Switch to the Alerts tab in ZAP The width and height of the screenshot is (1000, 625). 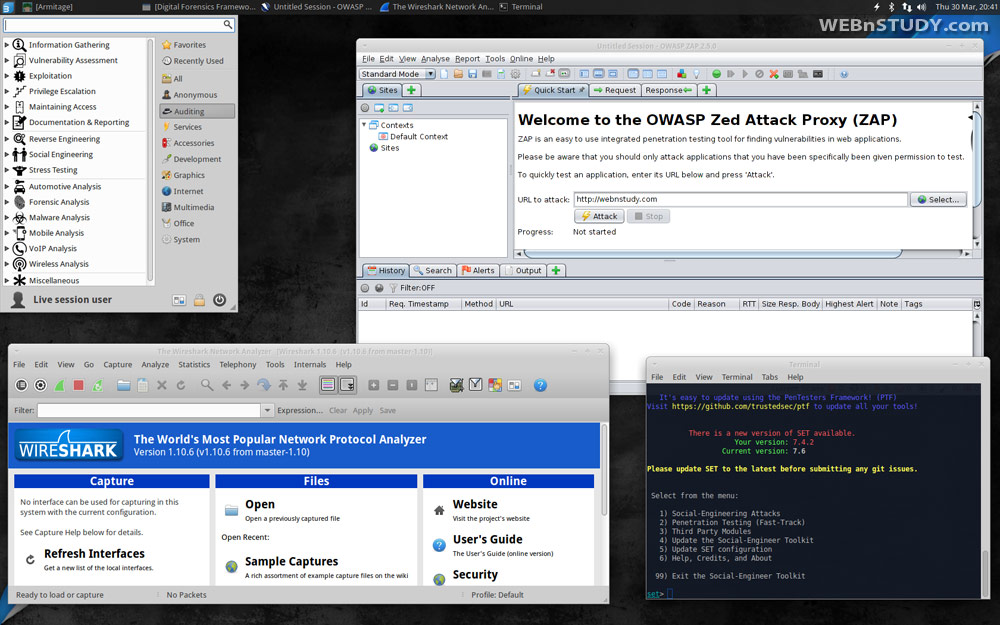[478, 270]
